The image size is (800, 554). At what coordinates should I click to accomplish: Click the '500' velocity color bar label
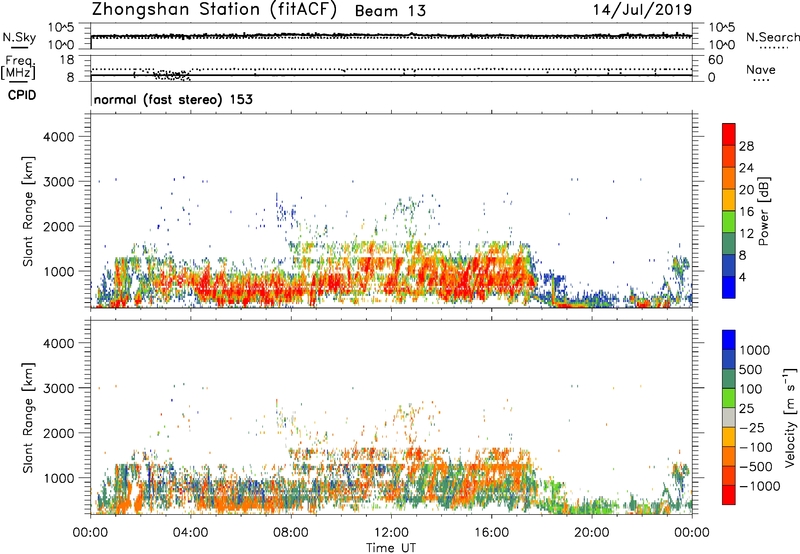point(753,369)
